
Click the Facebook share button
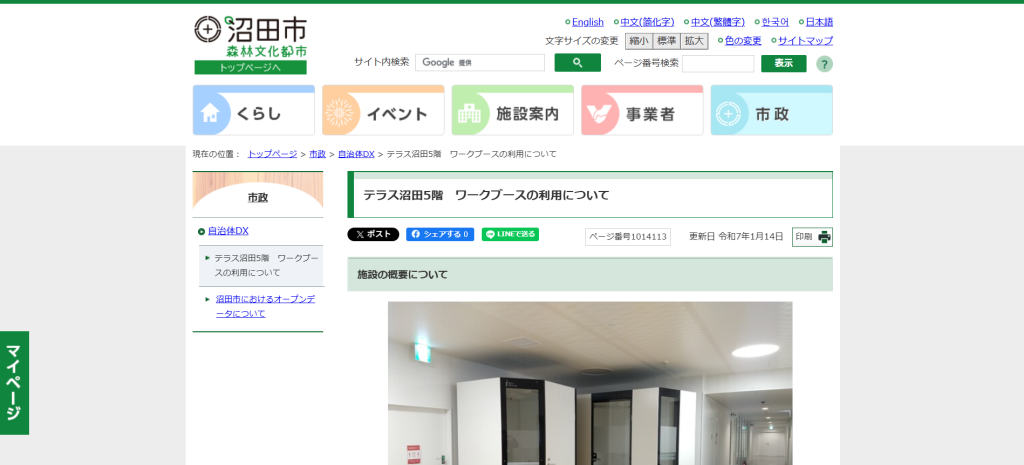[x=440, y=235]
